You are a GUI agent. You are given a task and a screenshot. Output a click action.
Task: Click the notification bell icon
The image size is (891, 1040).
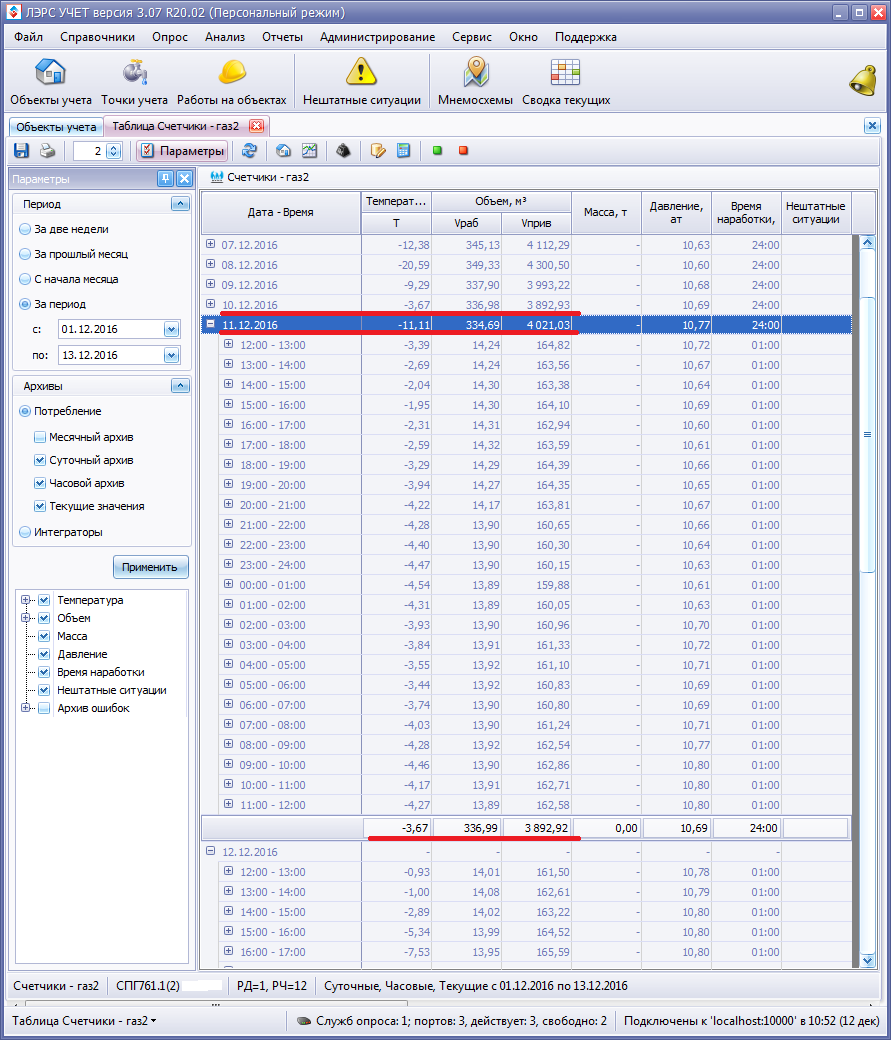(x=862, y=80)
